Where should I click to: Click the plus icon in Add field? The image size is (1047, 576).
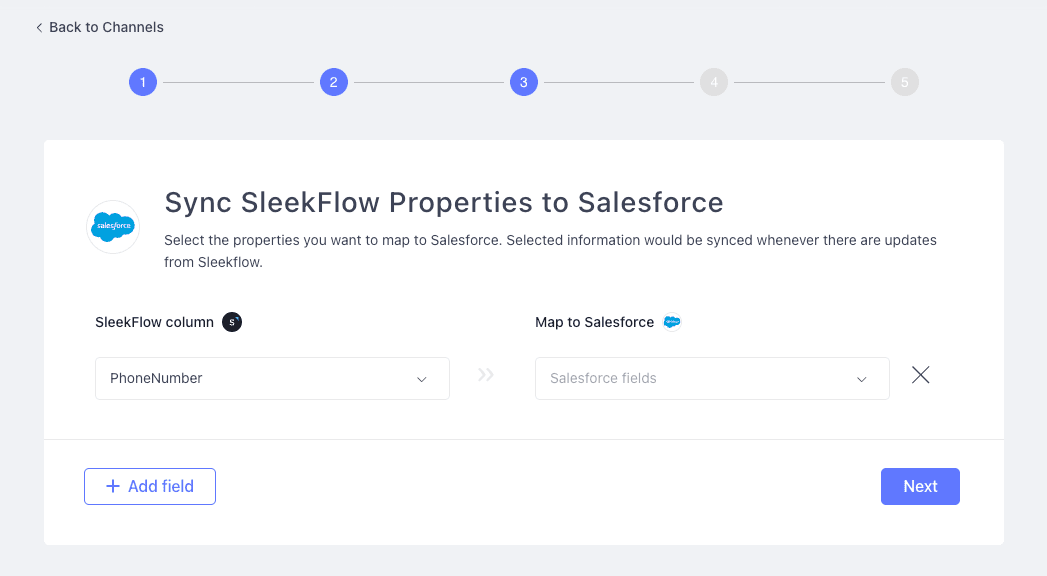click(113, 486)
